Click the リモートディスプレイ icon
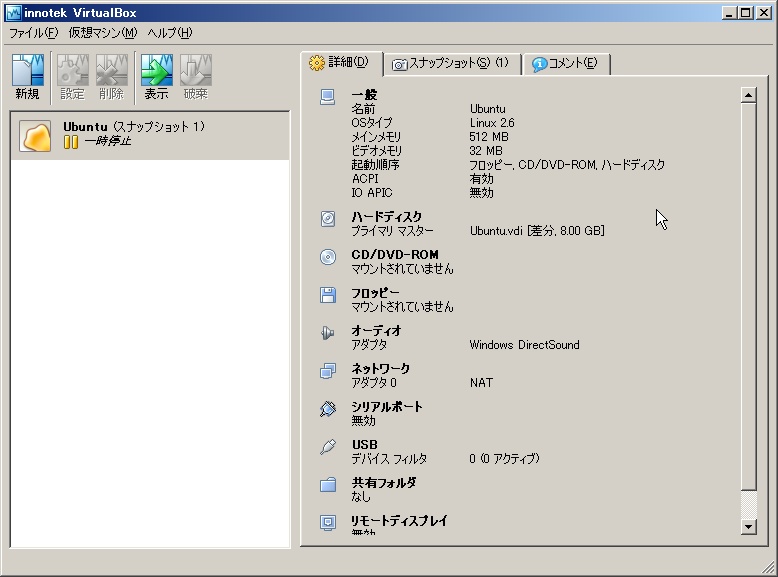The image size is (778, 577). pos(327,522)
